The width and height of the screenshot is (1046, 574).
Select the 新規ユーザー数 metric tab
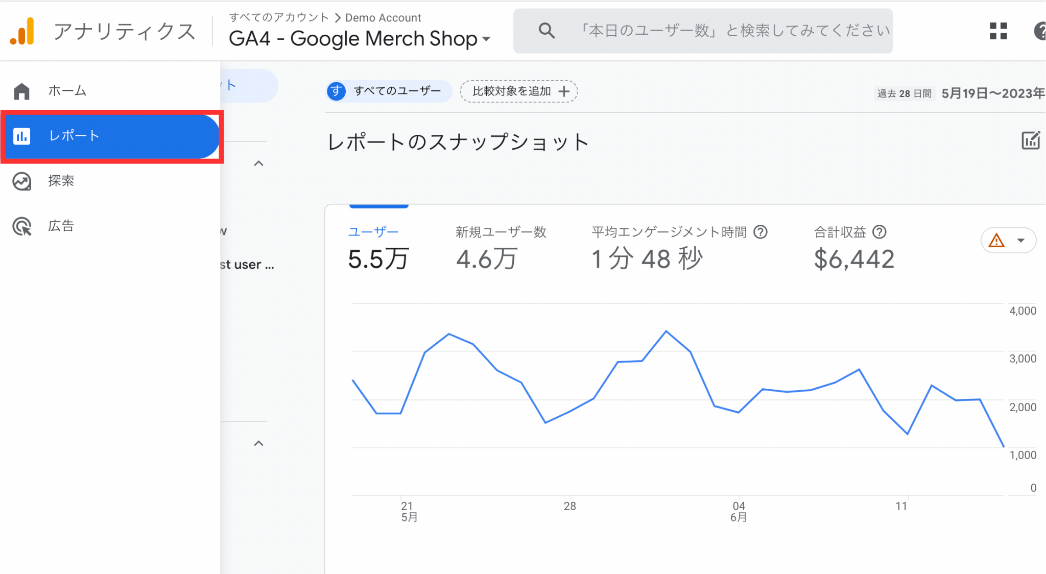pyautogui.click(x=500, y=248)
